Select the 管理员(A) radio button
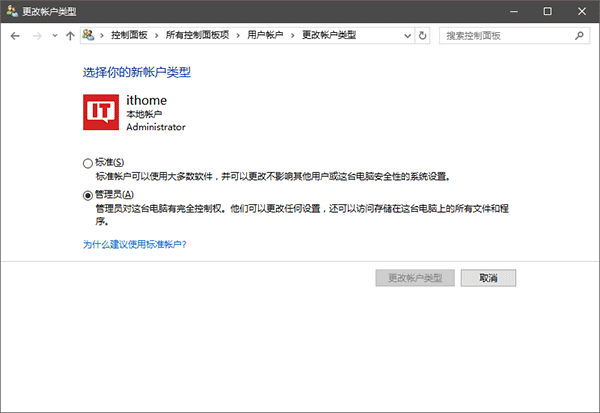 [x=88, y=196]
